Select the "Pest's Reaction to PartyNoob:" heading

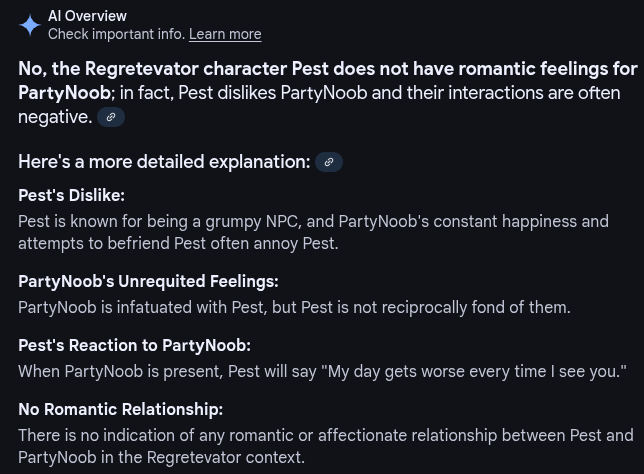pyautogui.click(x=134, y=345)
